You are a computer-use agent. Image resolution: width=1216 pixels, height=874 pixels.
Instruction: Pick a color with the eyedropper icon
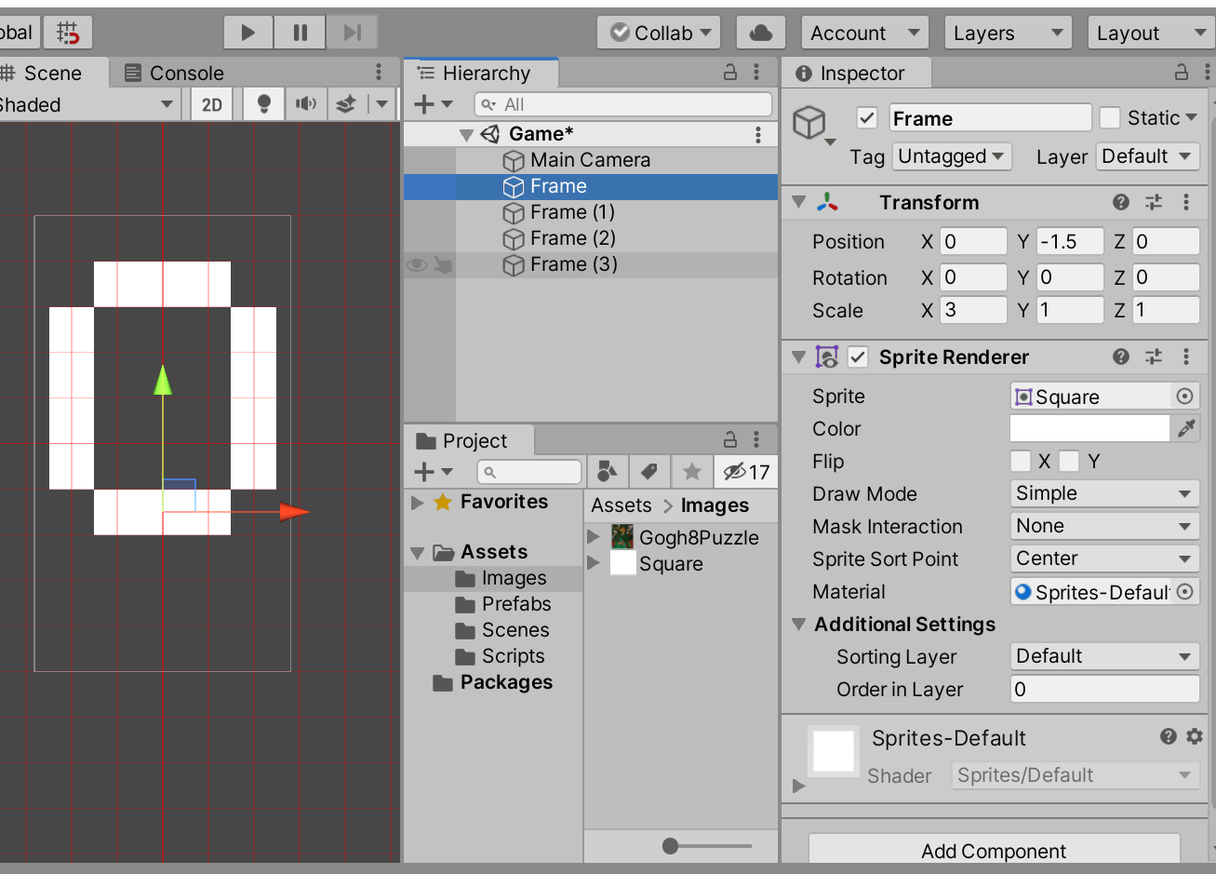coord(1186,429)
